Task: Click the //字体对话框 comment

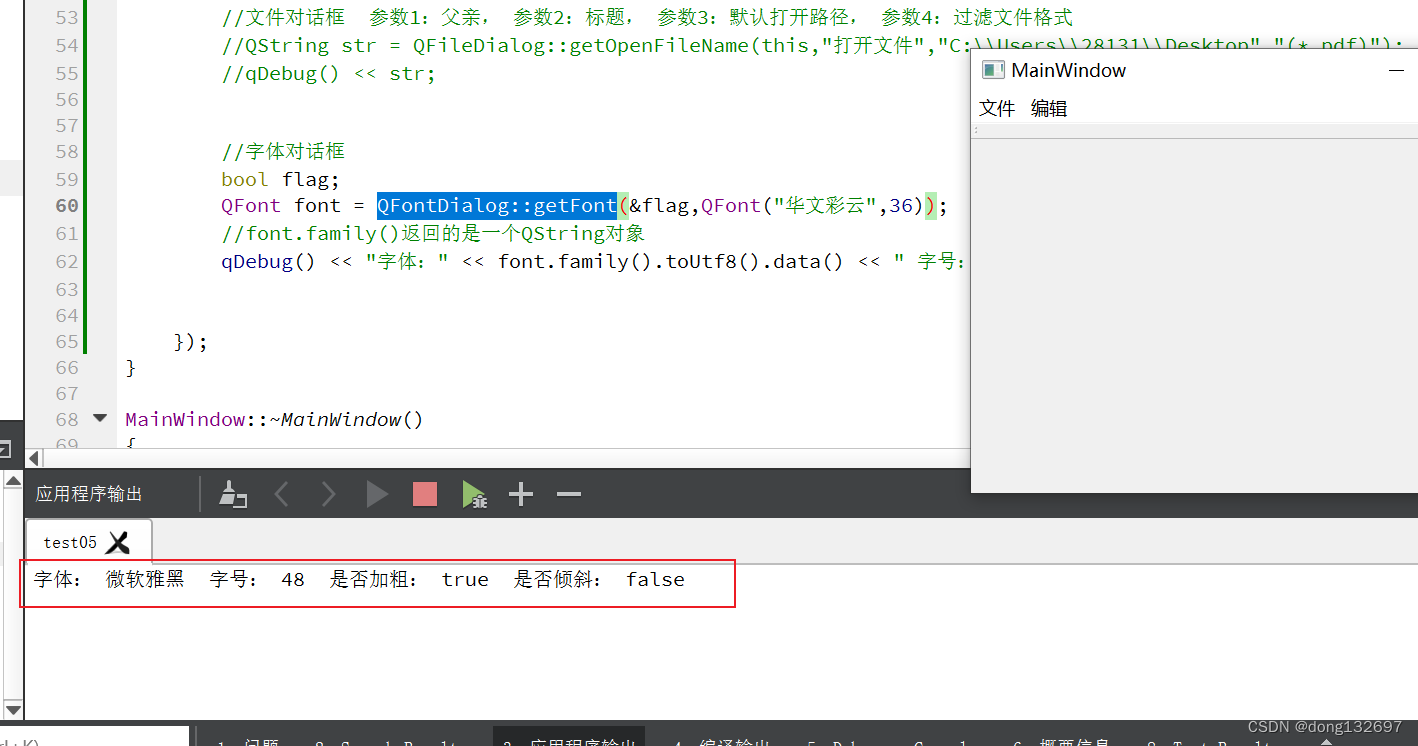Action: [283, 151]
